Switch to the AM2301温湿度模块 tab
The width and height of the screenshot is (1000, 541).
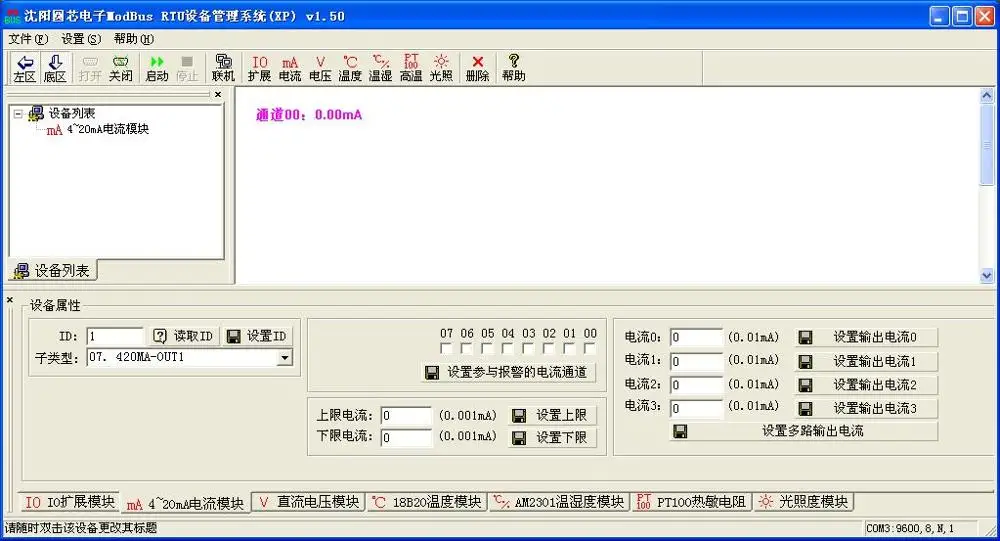[559, 502]
